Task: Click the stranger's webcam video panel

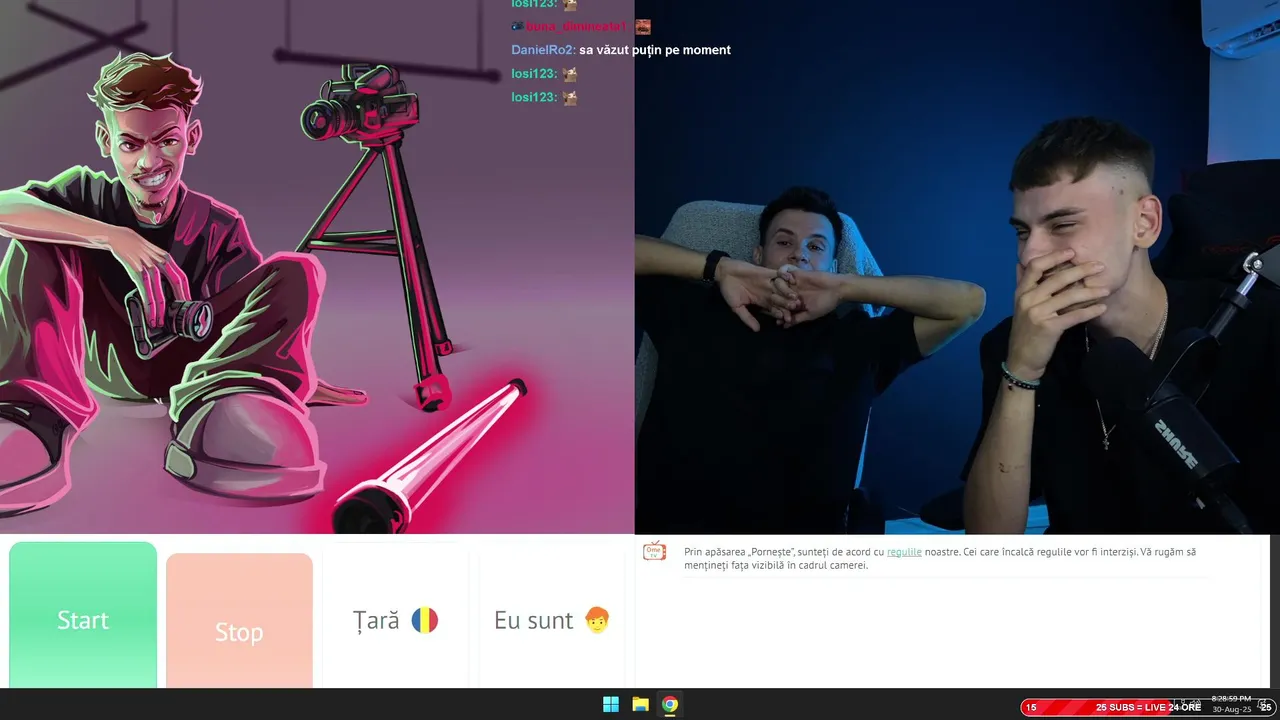Action: click(957, 267)
